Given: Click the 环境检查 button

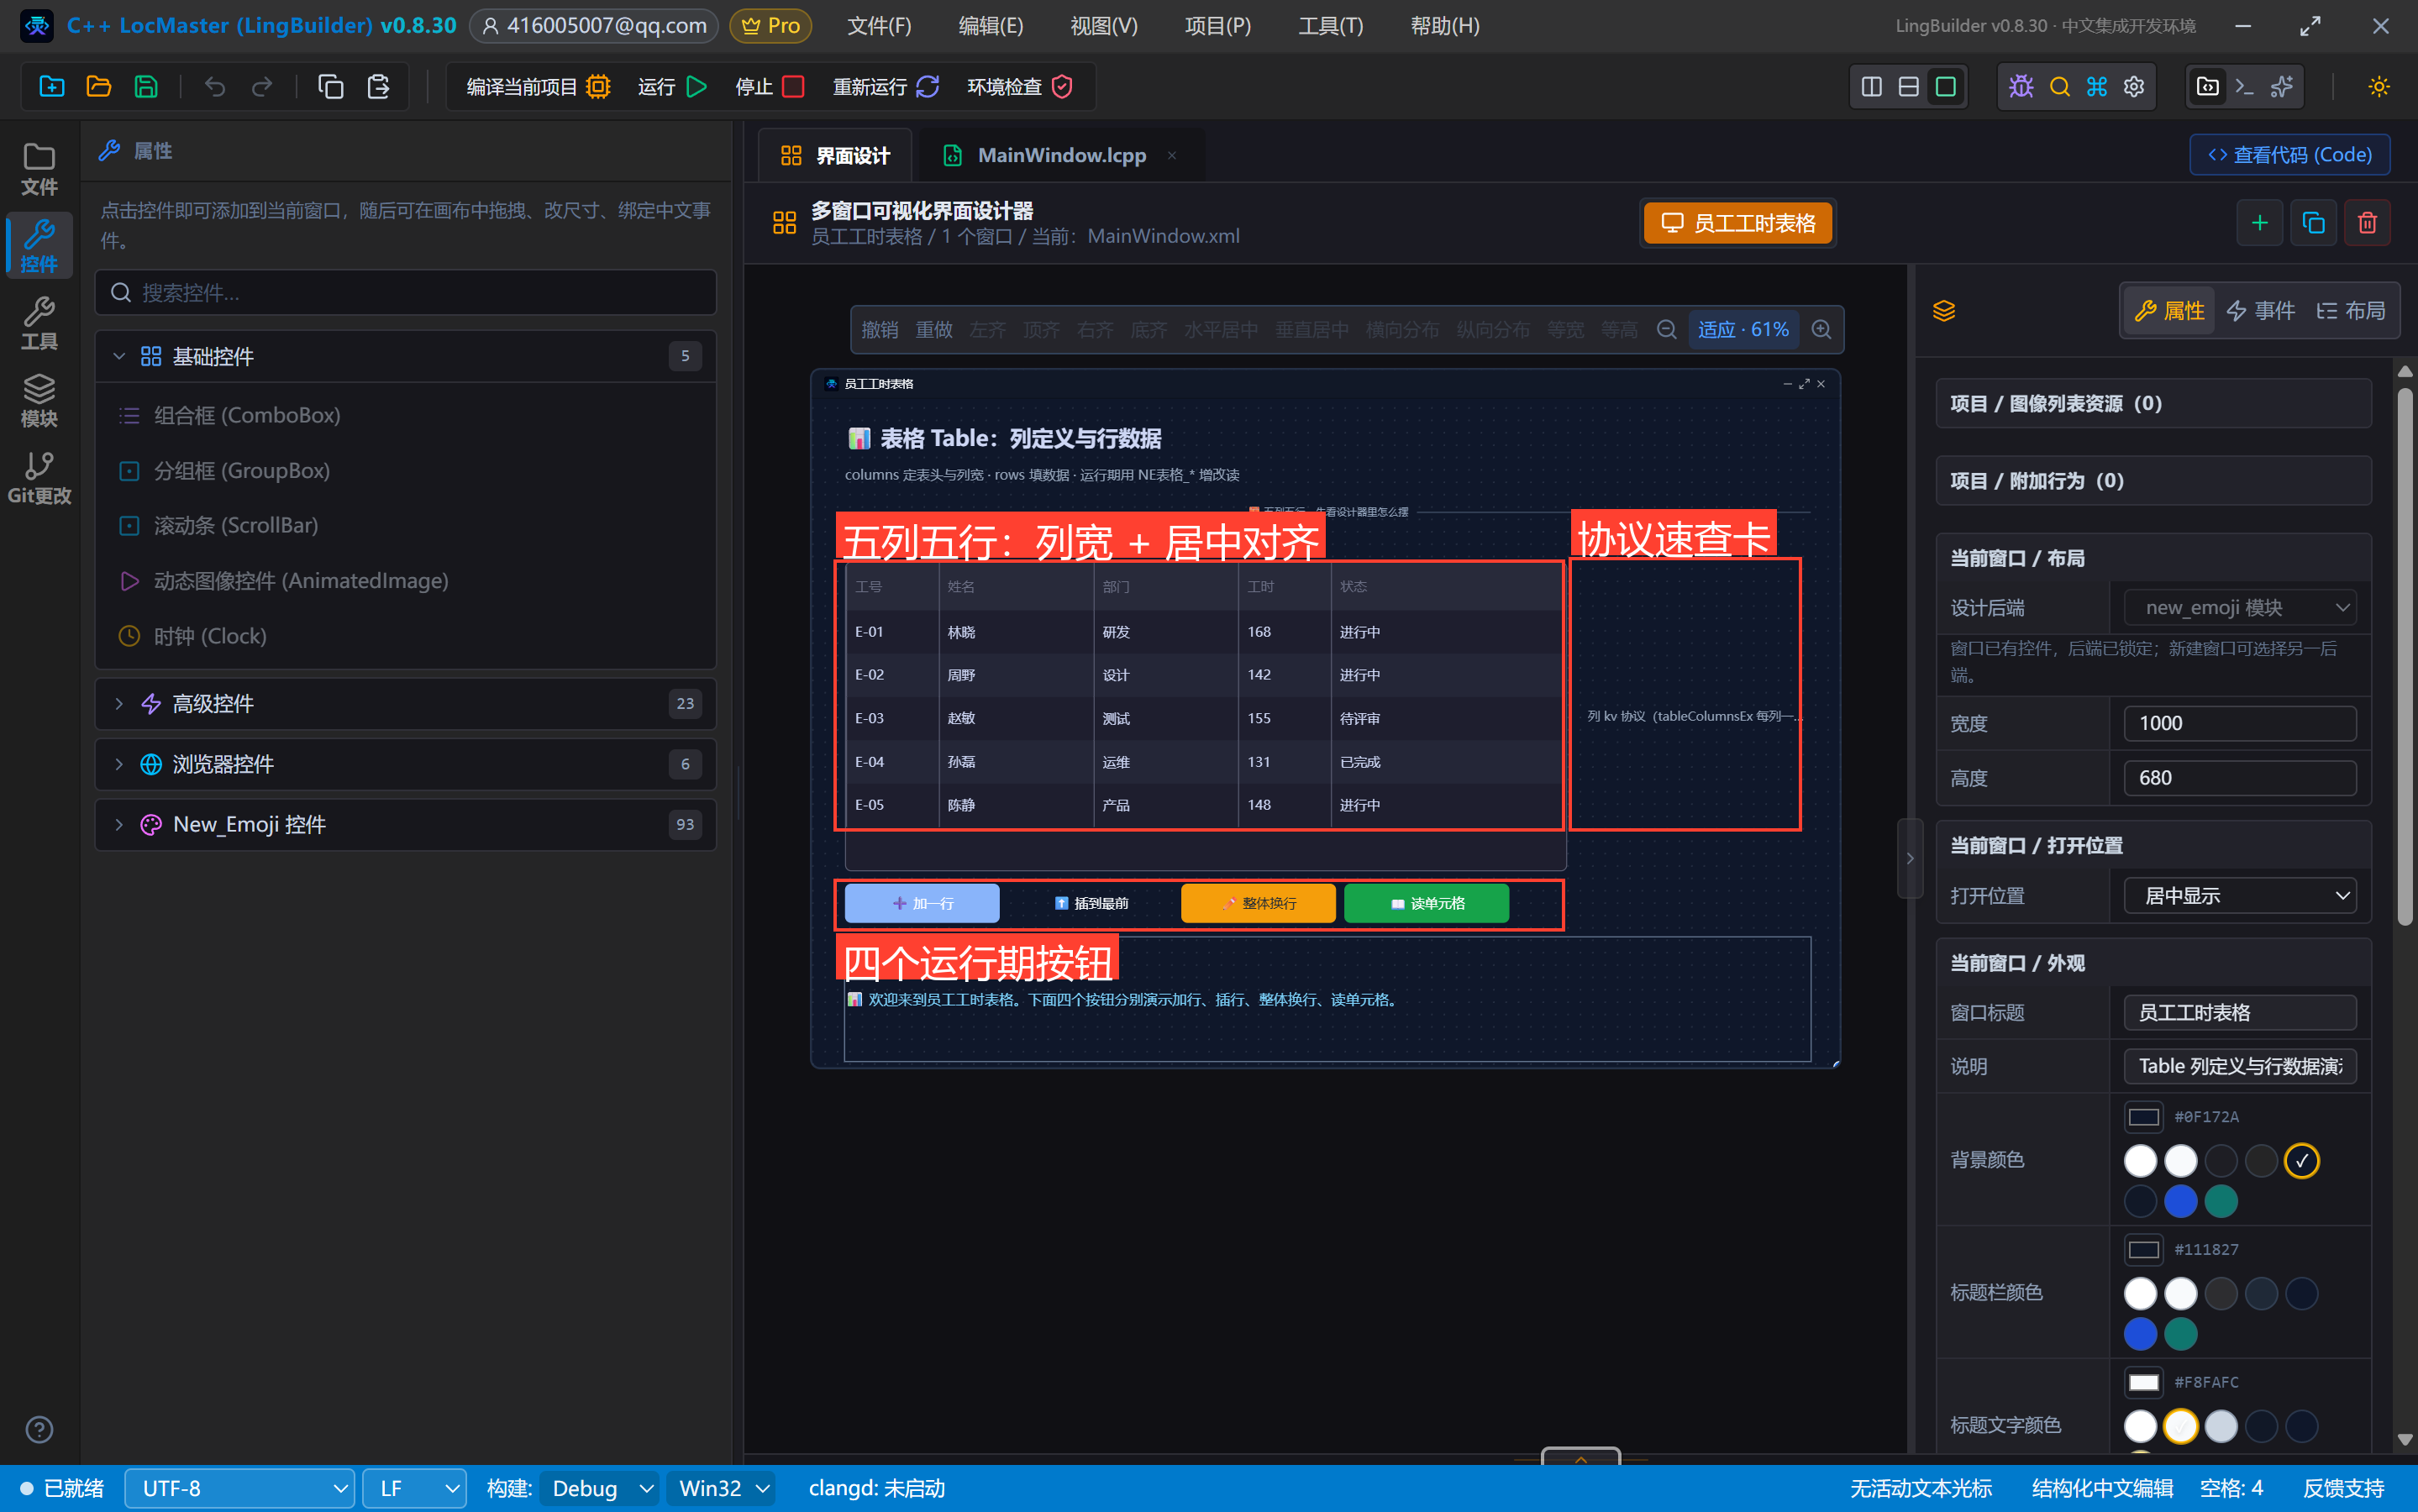Looking at the screenshot, I should pyautogui.click(x=1020, y=87).
